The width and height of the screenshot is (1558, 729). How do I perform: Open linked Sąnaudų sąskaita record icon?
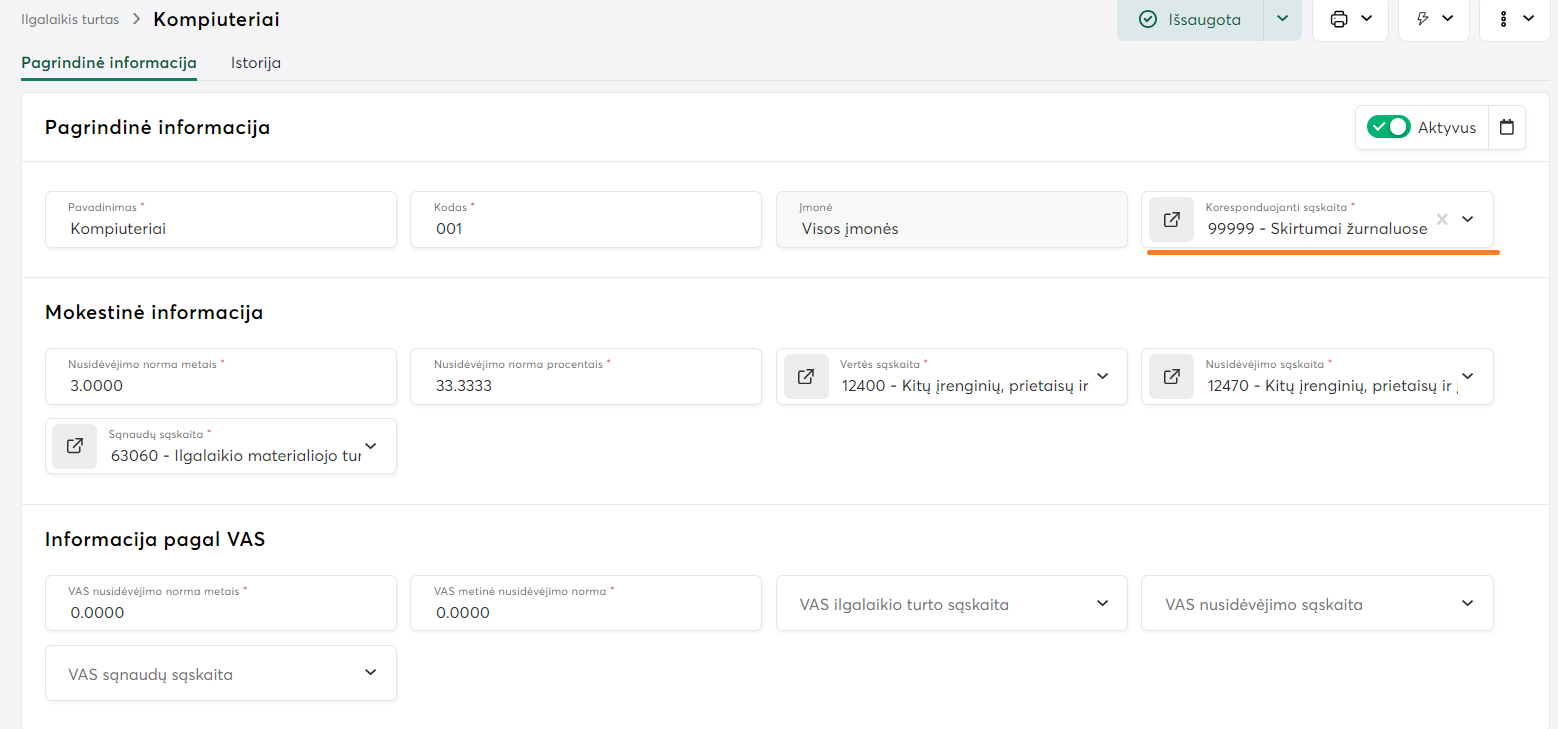74,446
